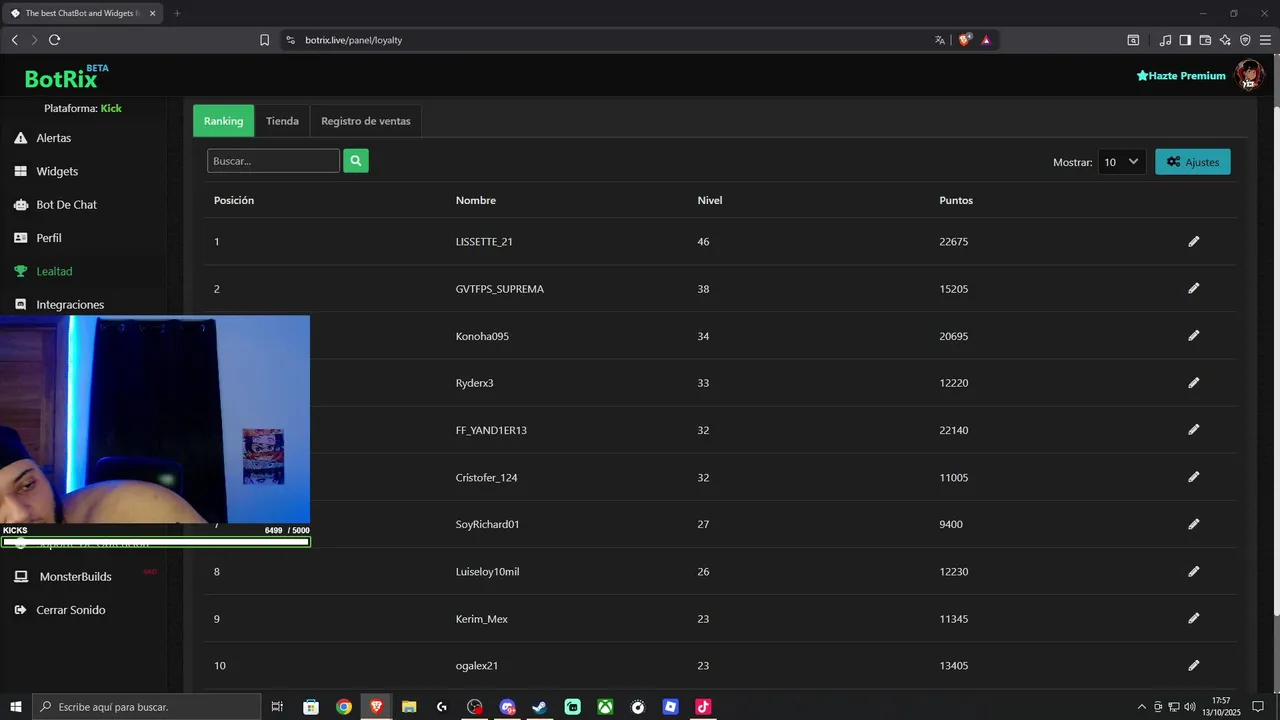The image size is (1280, 720).
Task: Click the name LISSETTE_21
Action: coord(484,241)
